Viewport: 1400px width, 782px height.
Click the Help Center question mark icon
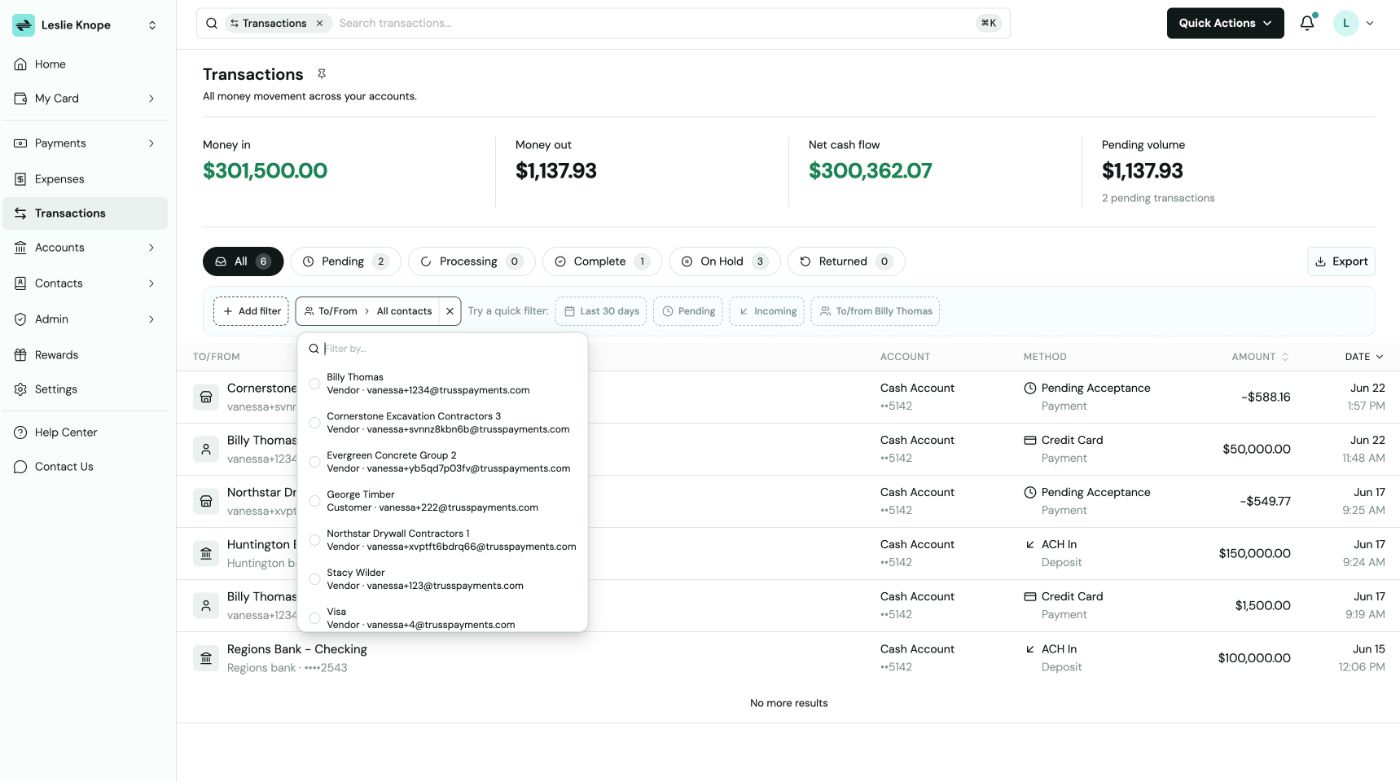[20, 433]
